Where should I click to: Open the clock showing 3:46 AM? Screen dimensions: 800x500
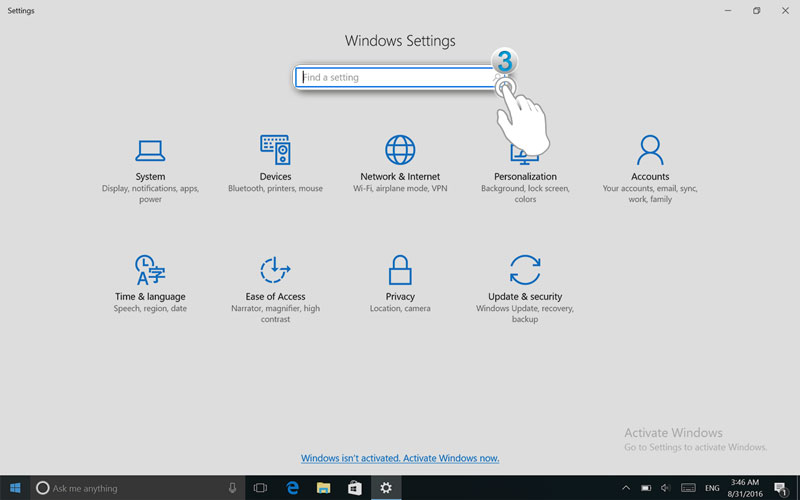[x=745, y=488]
